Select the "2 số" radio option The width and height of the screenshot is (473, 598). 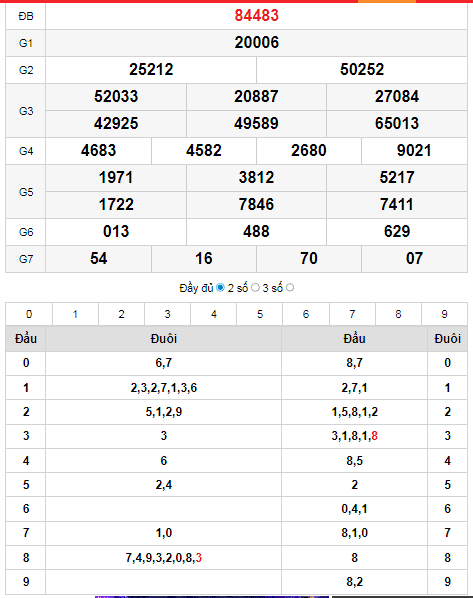click(255, 288)
